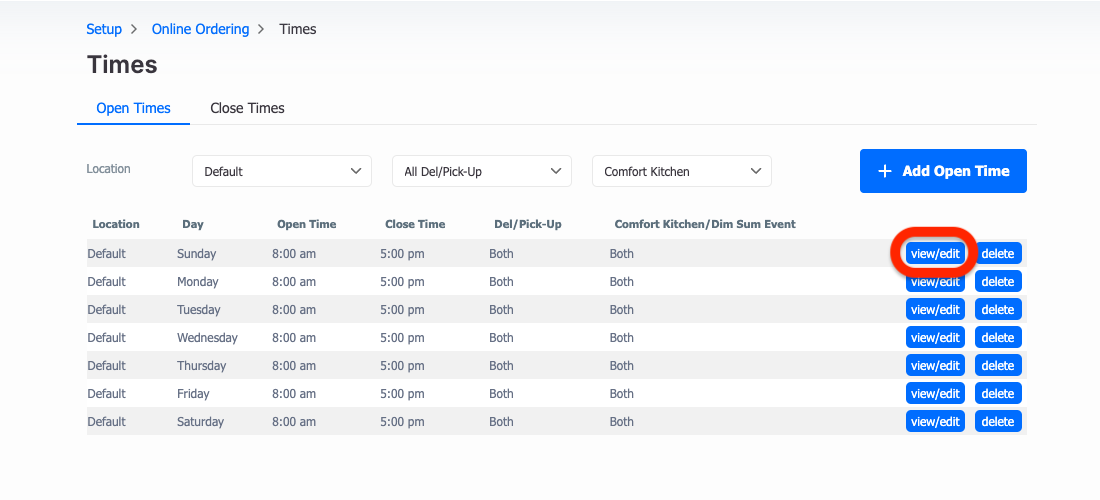Click view/edit for Monday
1100x500 pixels.
pyautogui.click(x=935, y=281)
